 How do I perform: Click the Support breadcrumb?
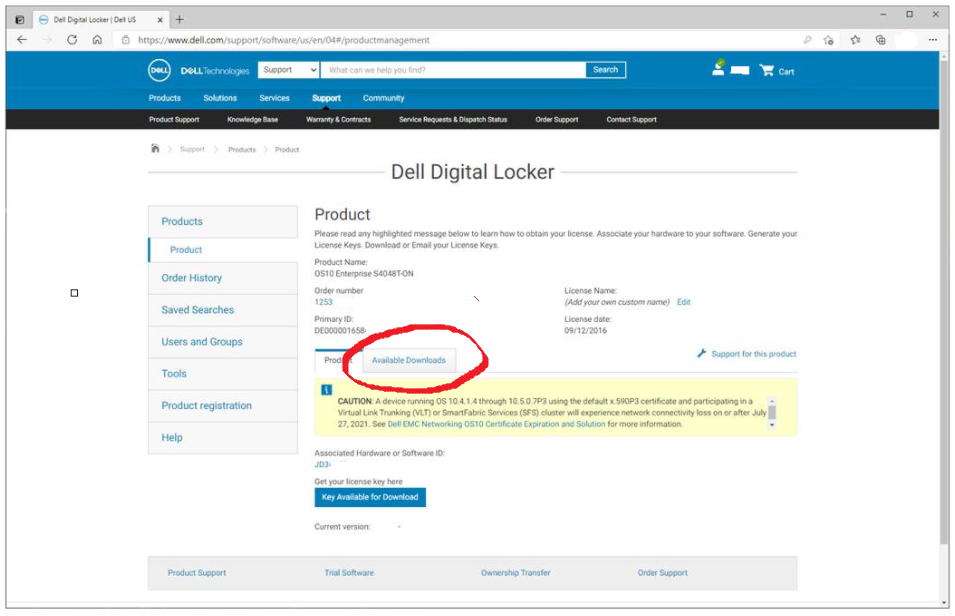coord(192,149)
